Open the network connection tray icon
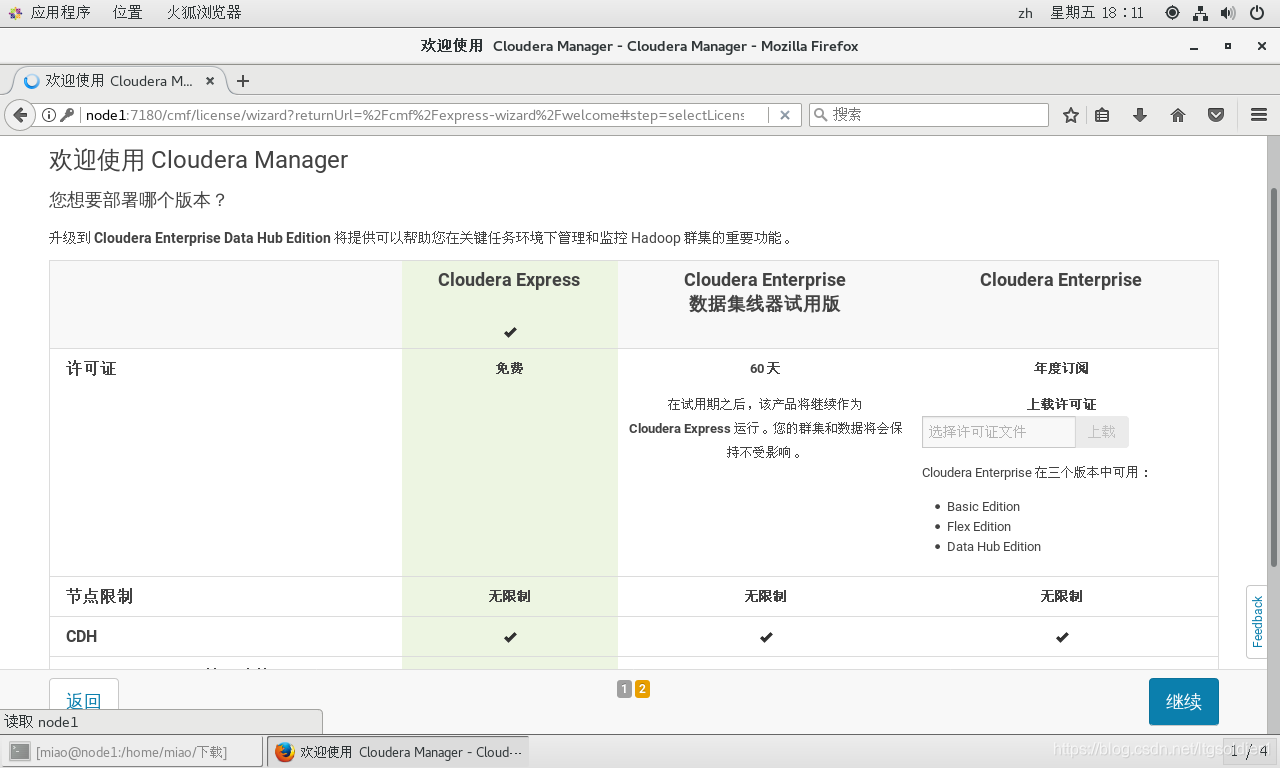1280x768 pixels. tap(1200, 13)
